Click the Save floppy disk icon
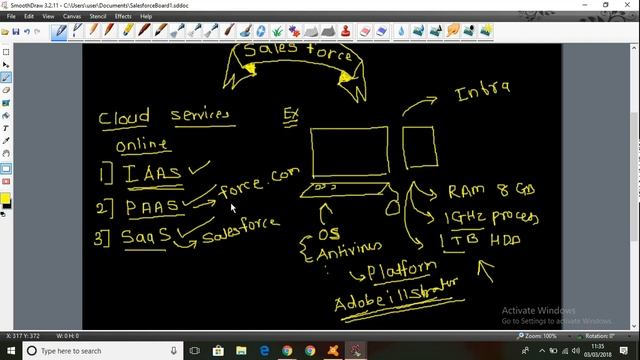 click(16, 32)
